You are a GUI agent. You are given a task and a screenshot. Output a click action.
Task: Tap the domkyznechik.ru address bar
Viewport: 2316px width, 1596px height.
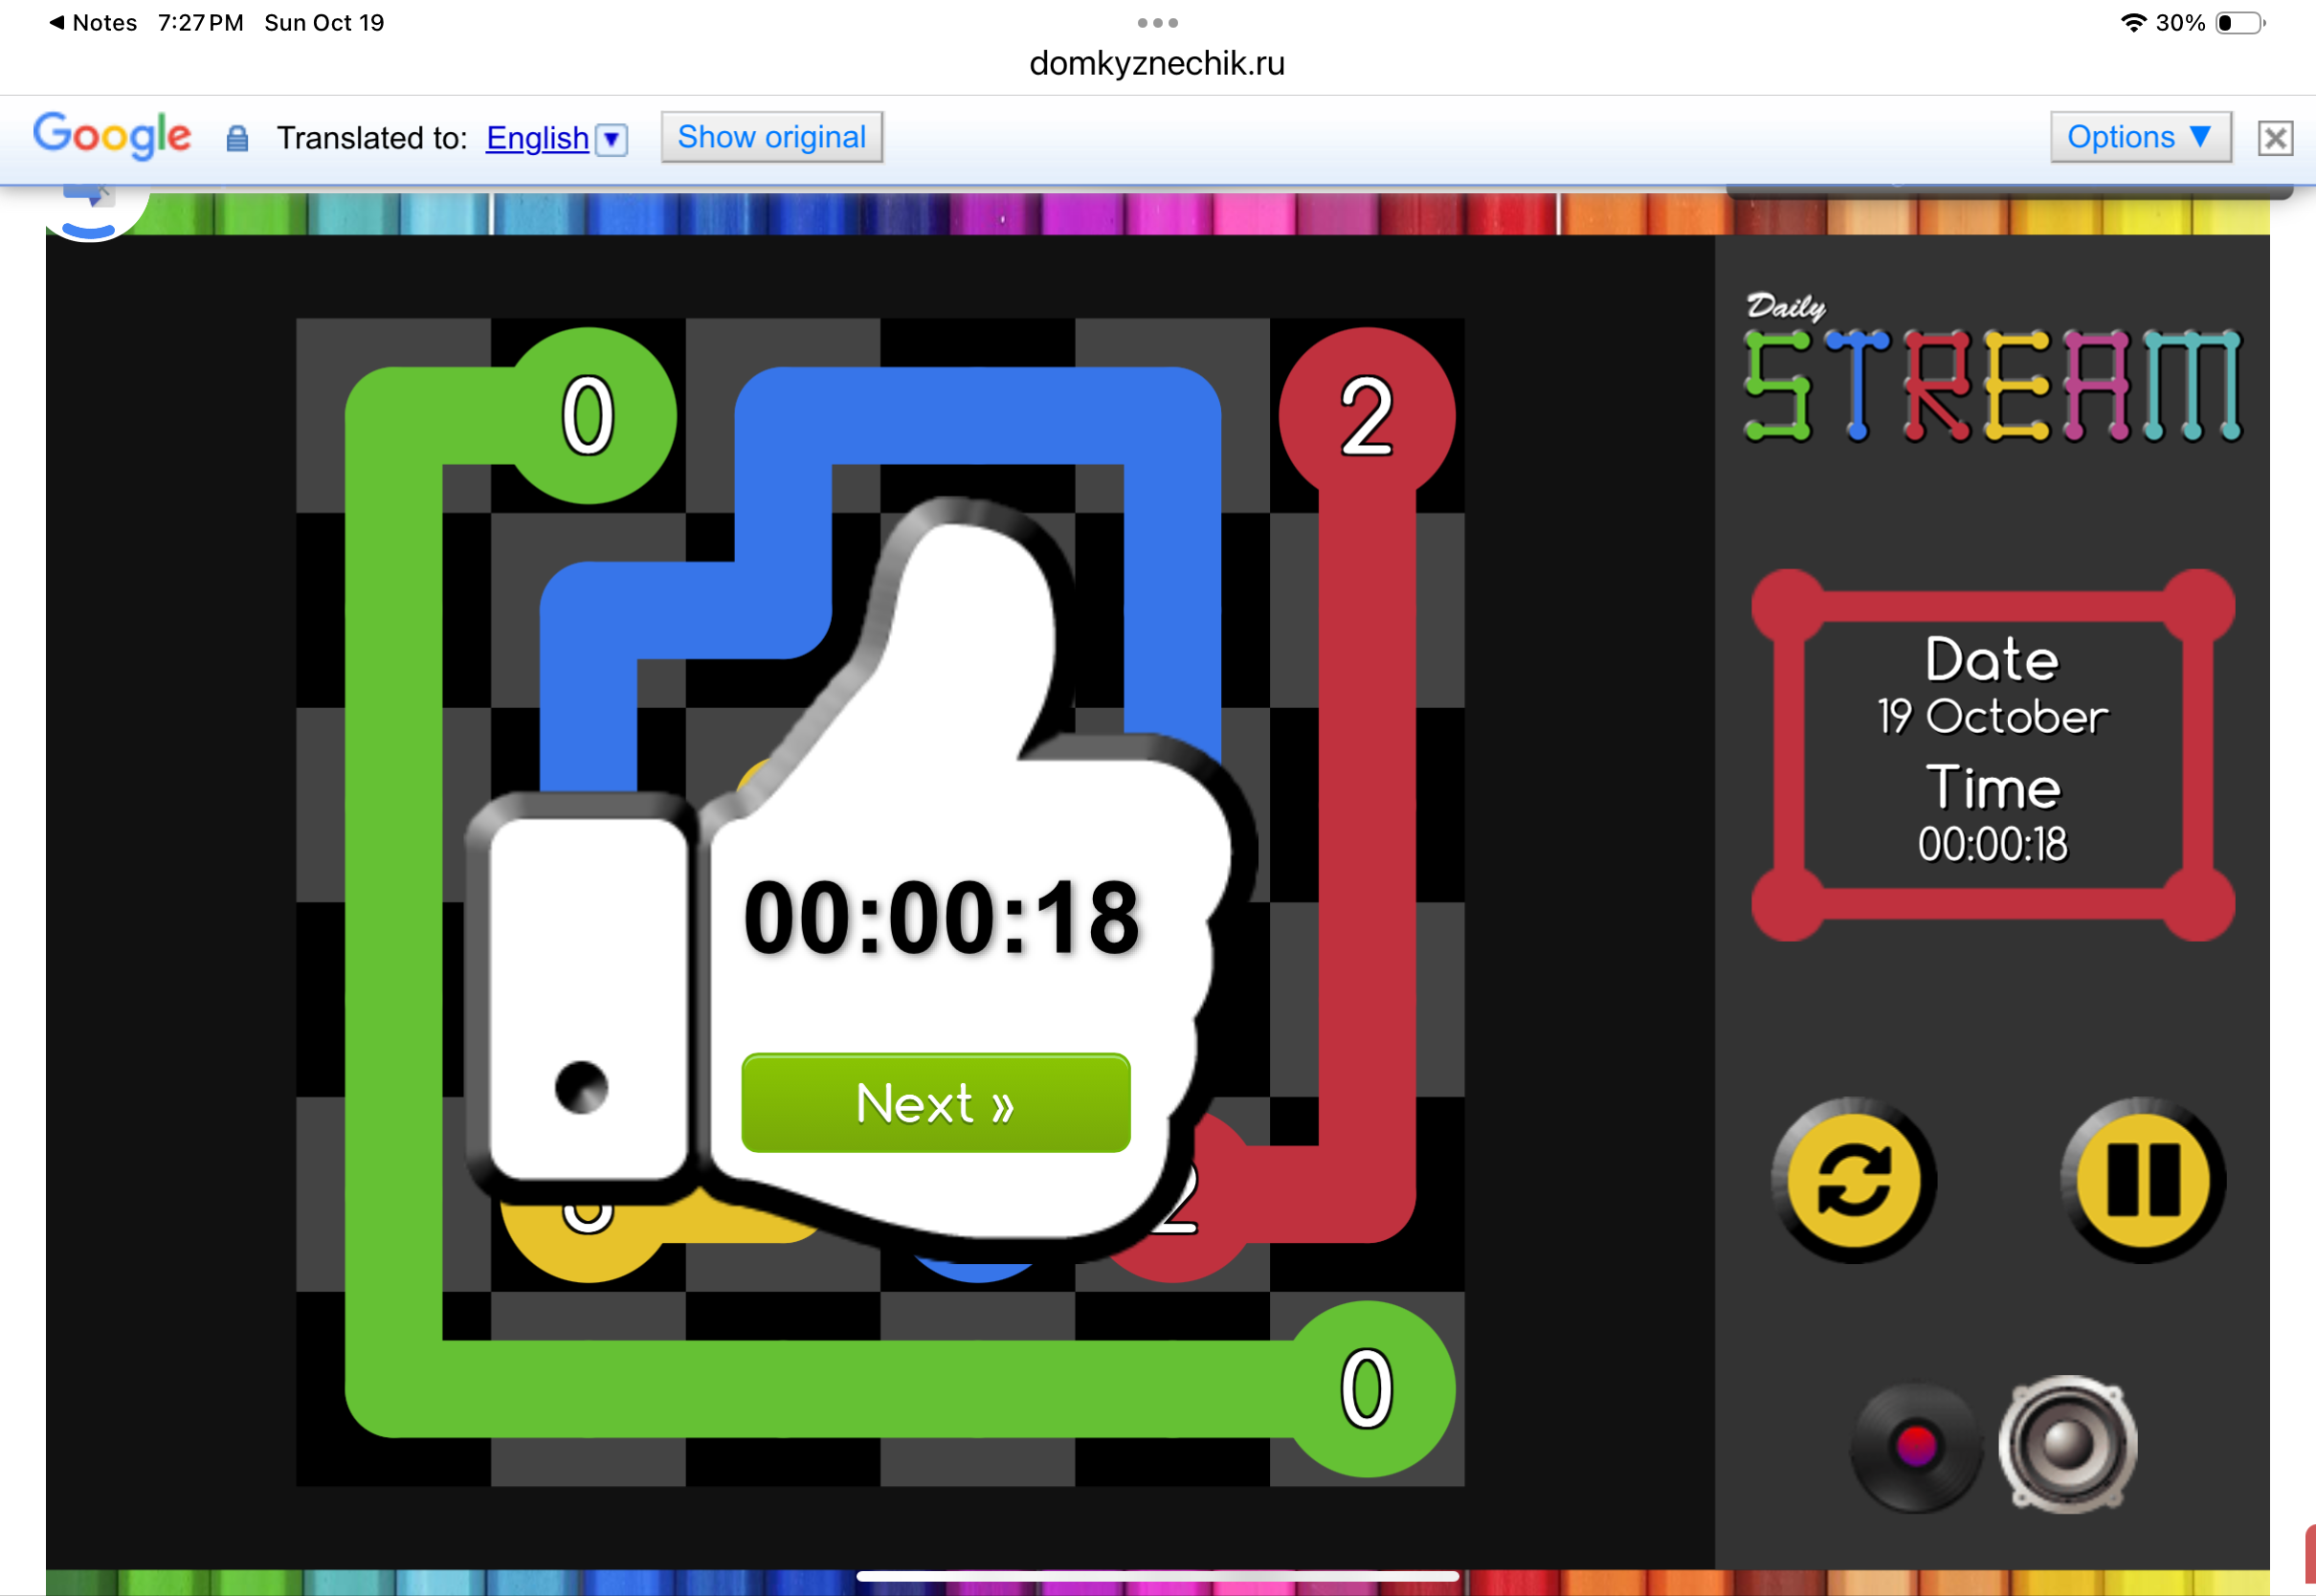point(1157,63)
